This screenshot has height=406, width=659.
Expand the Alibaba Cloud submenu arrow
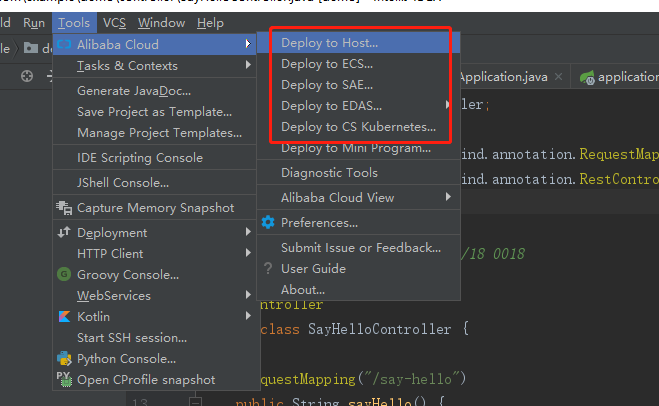[x=248, y=44]
